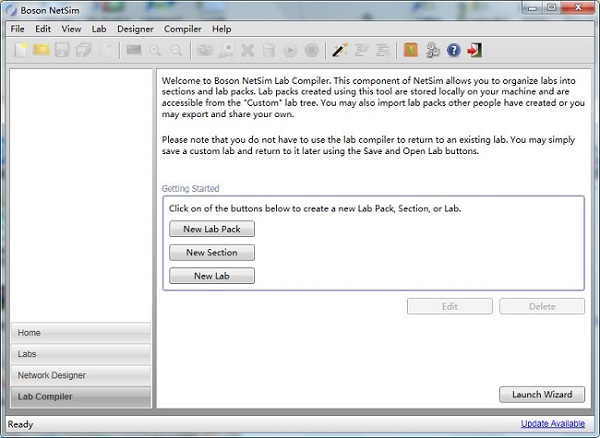The width and height of the screenshot is (600, 438).
Task: Click the yellow Open folder icon
Action: 41,50
